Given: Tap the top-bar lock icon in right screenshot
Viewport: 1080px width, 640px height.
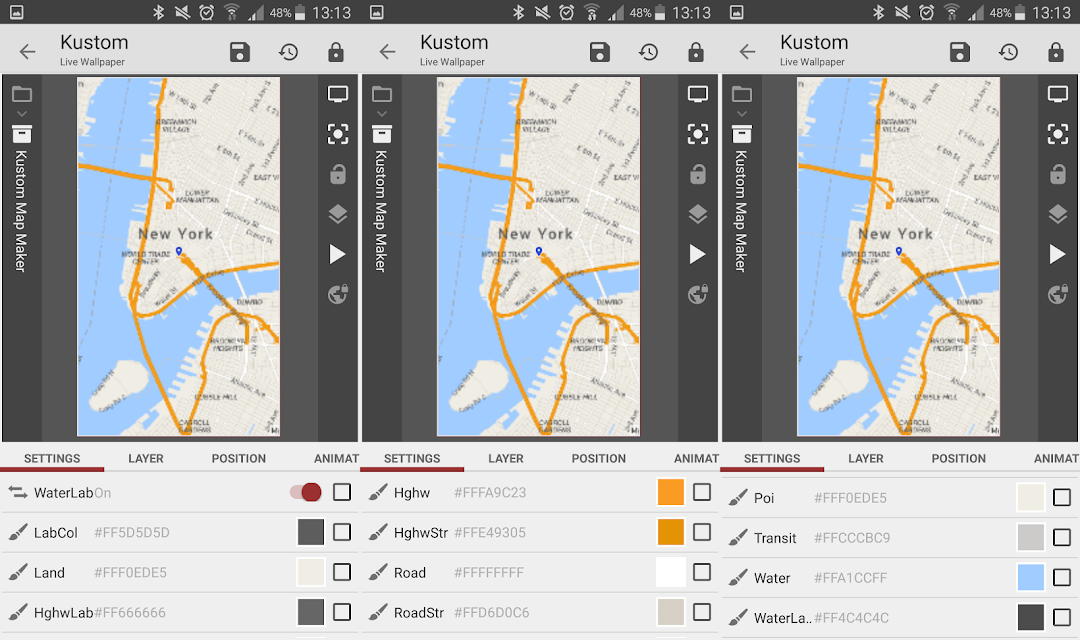Looking at the screenshot, I should pyautogui.click(x=1056, y=52).
